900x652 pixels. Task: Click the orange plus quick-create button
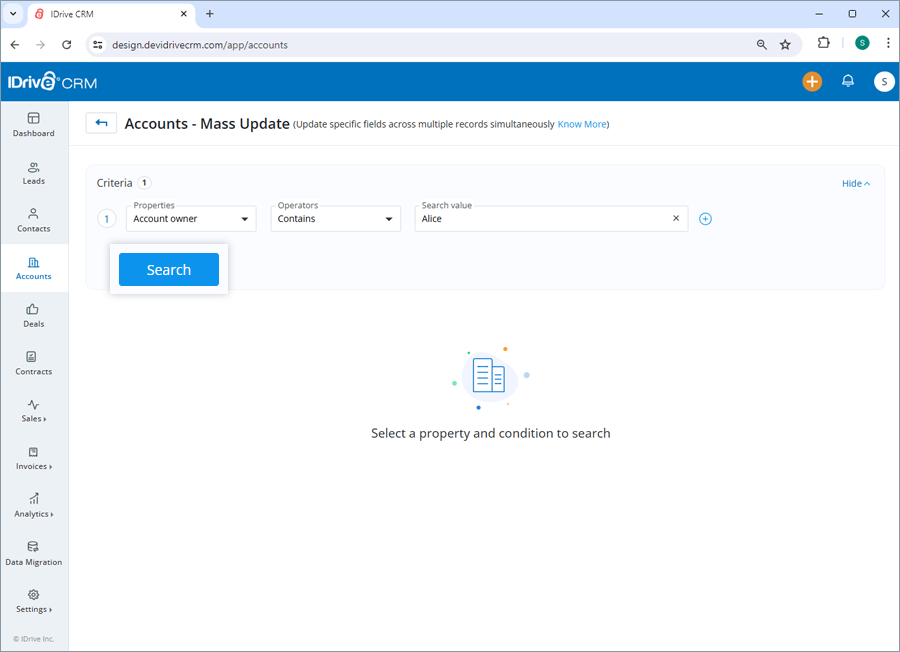(812, 82)
